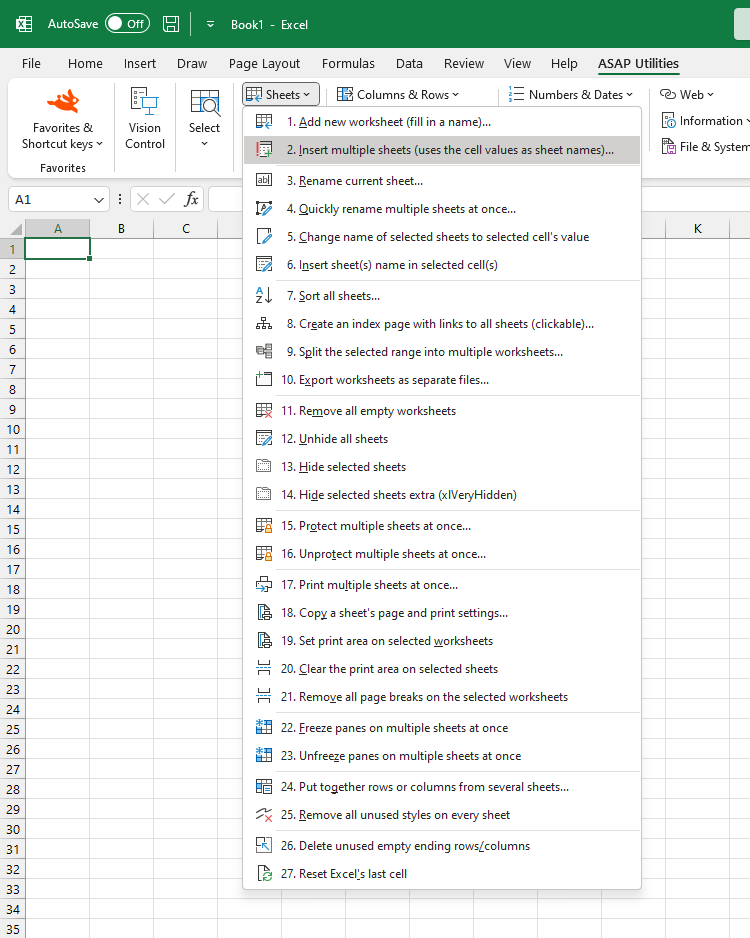Viewport: 750px width, 938px height.
Task: Select Remove all page breaks menu item
Action: [x=442, y=697]
